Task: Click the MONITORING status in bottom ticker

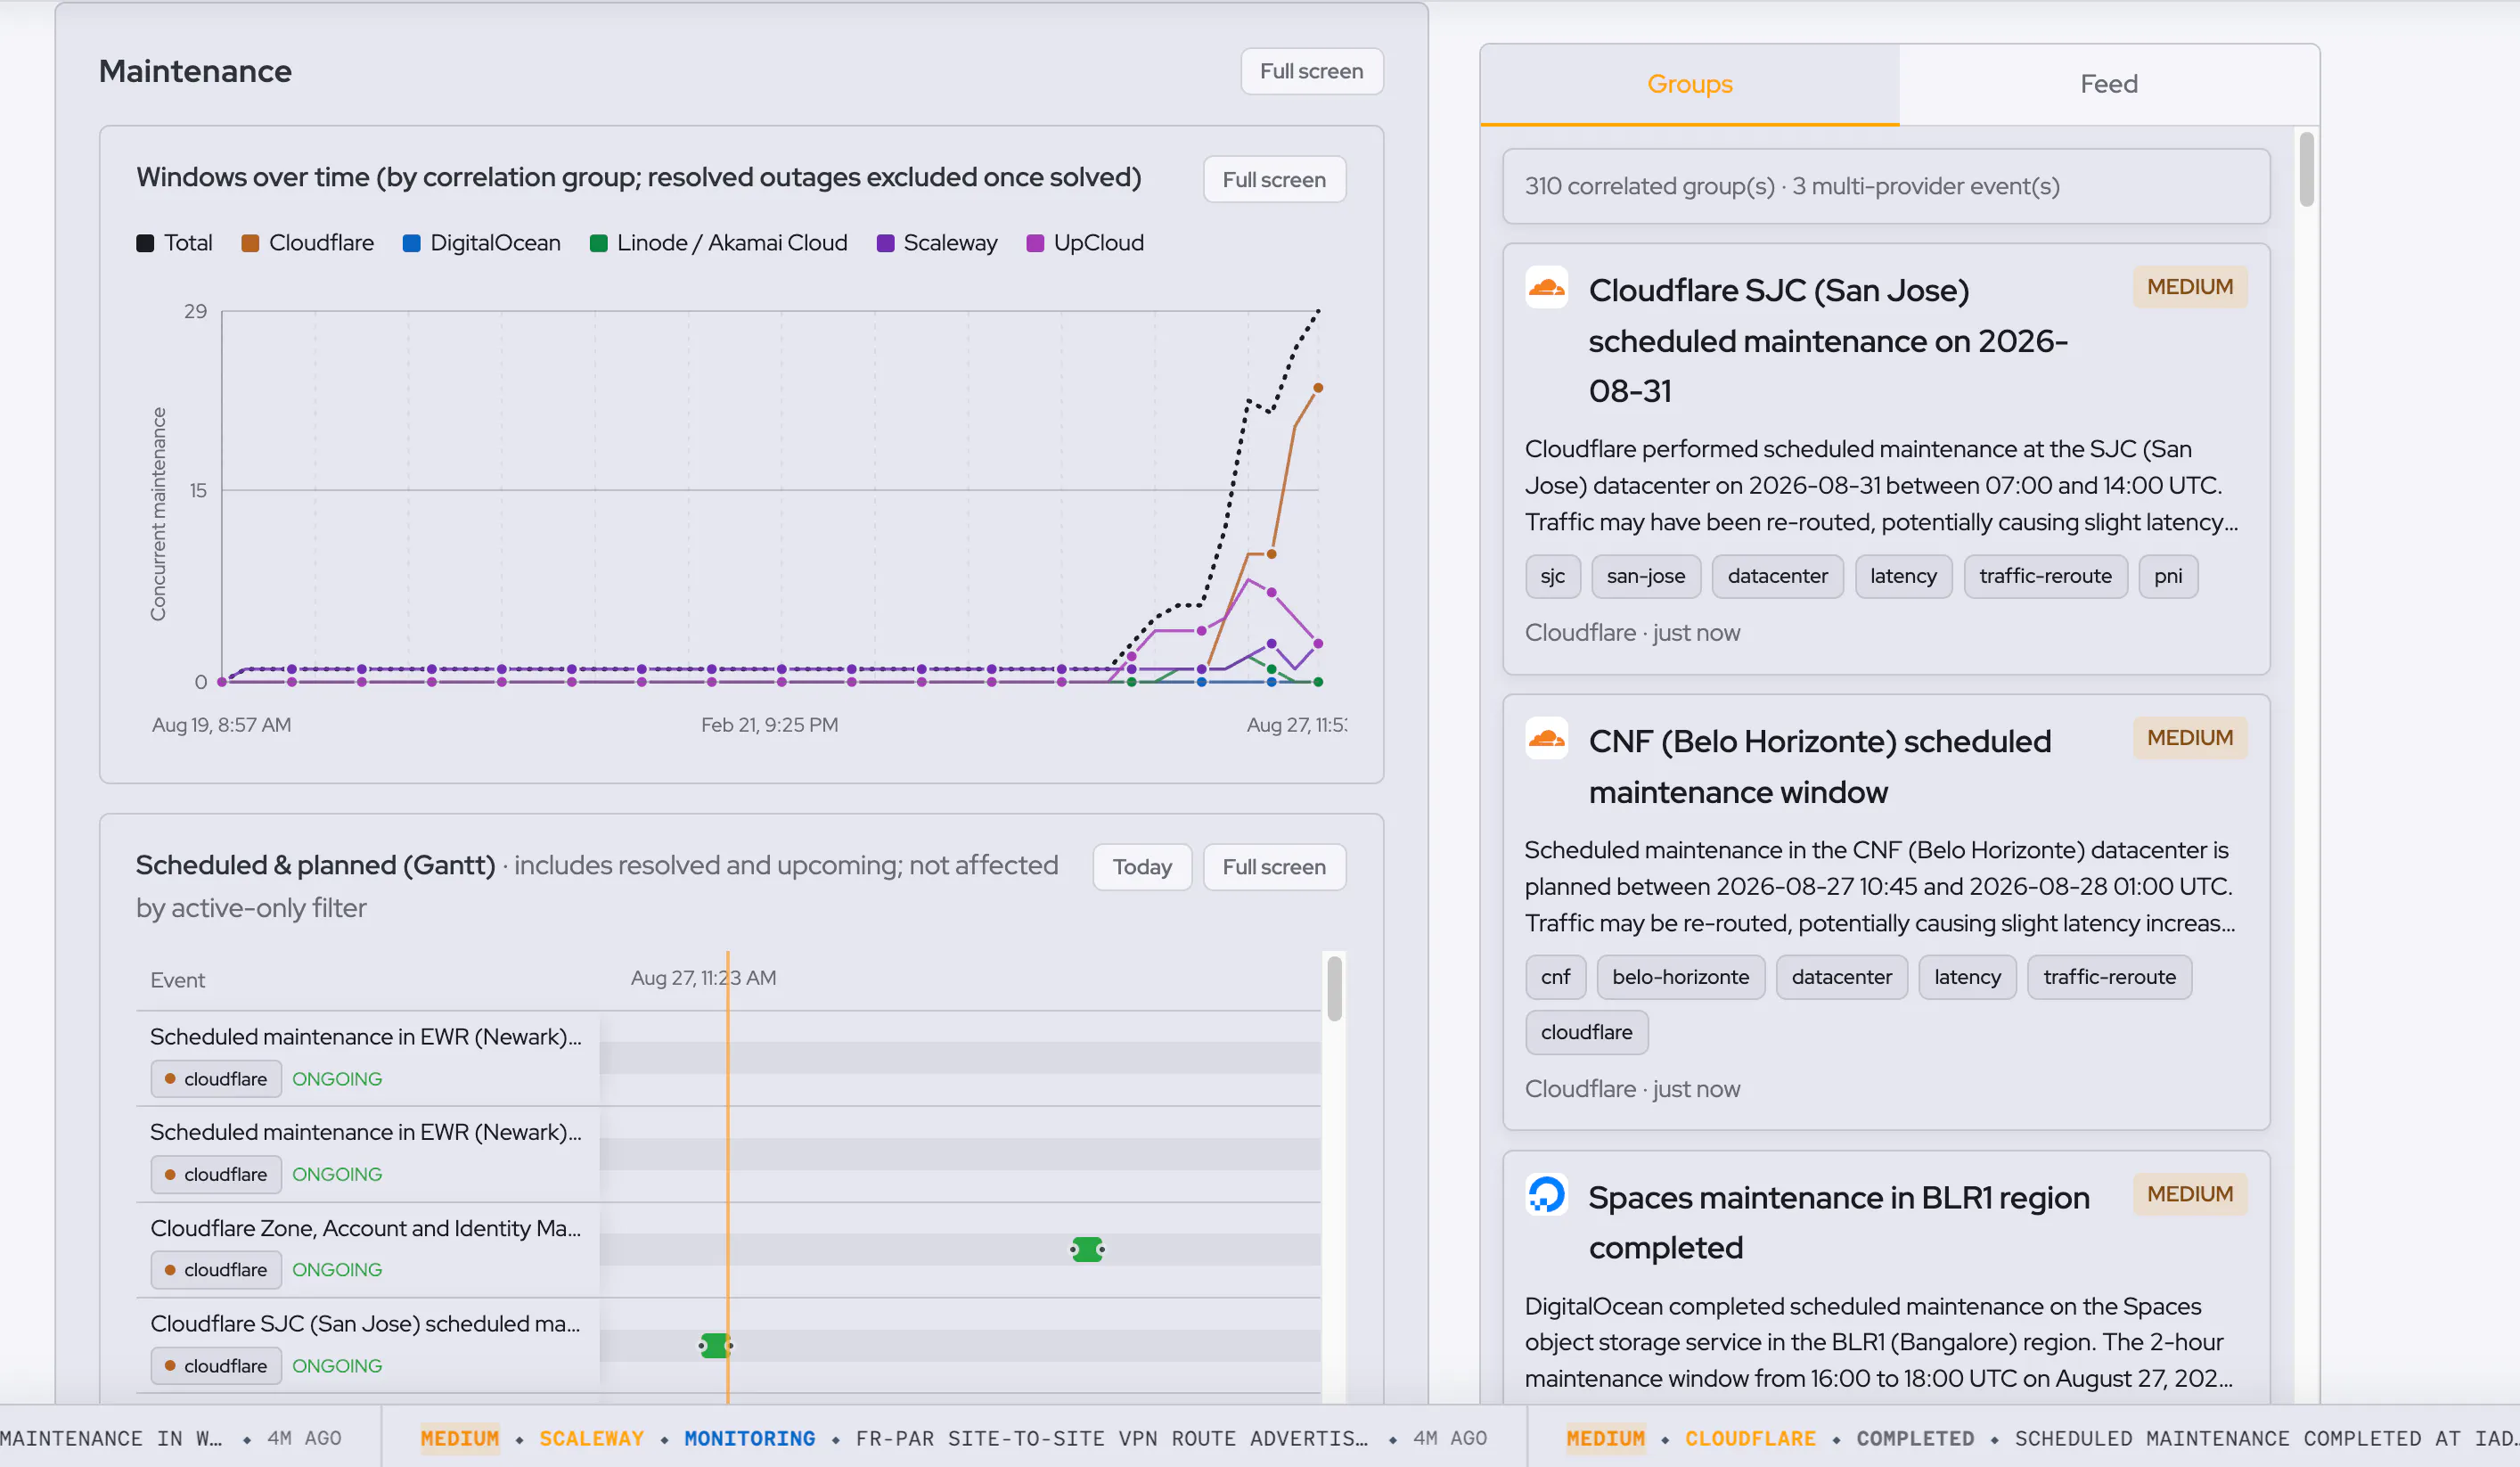Action: pyautogui.click(x=749, y=1438)
